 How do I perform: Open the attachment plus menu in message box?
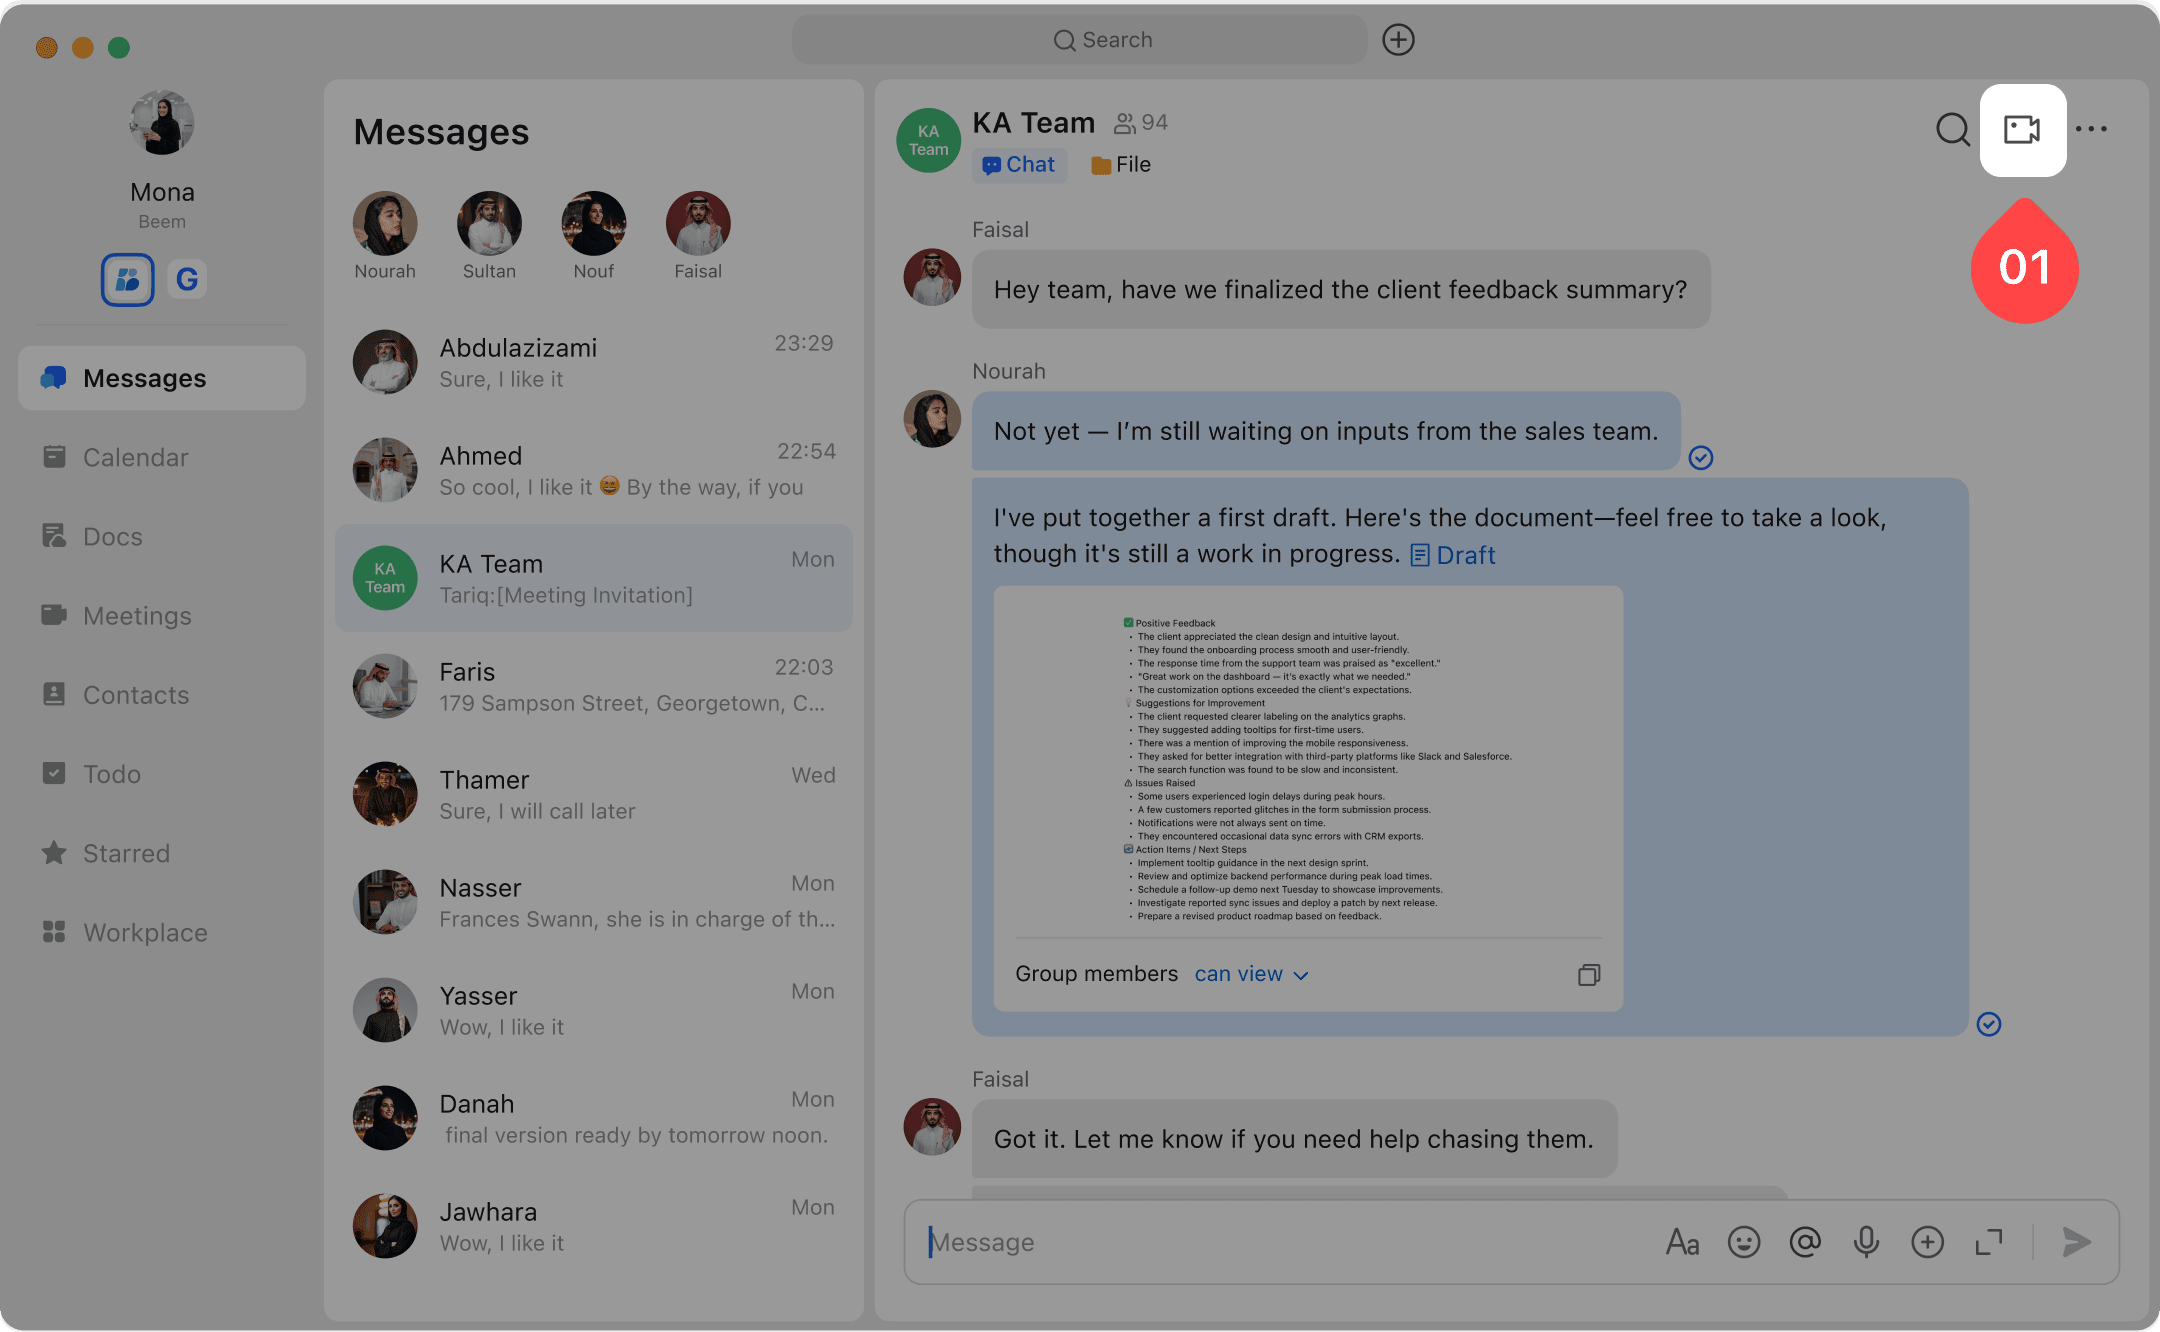pyautogui.click(x=1927, y=1242)
